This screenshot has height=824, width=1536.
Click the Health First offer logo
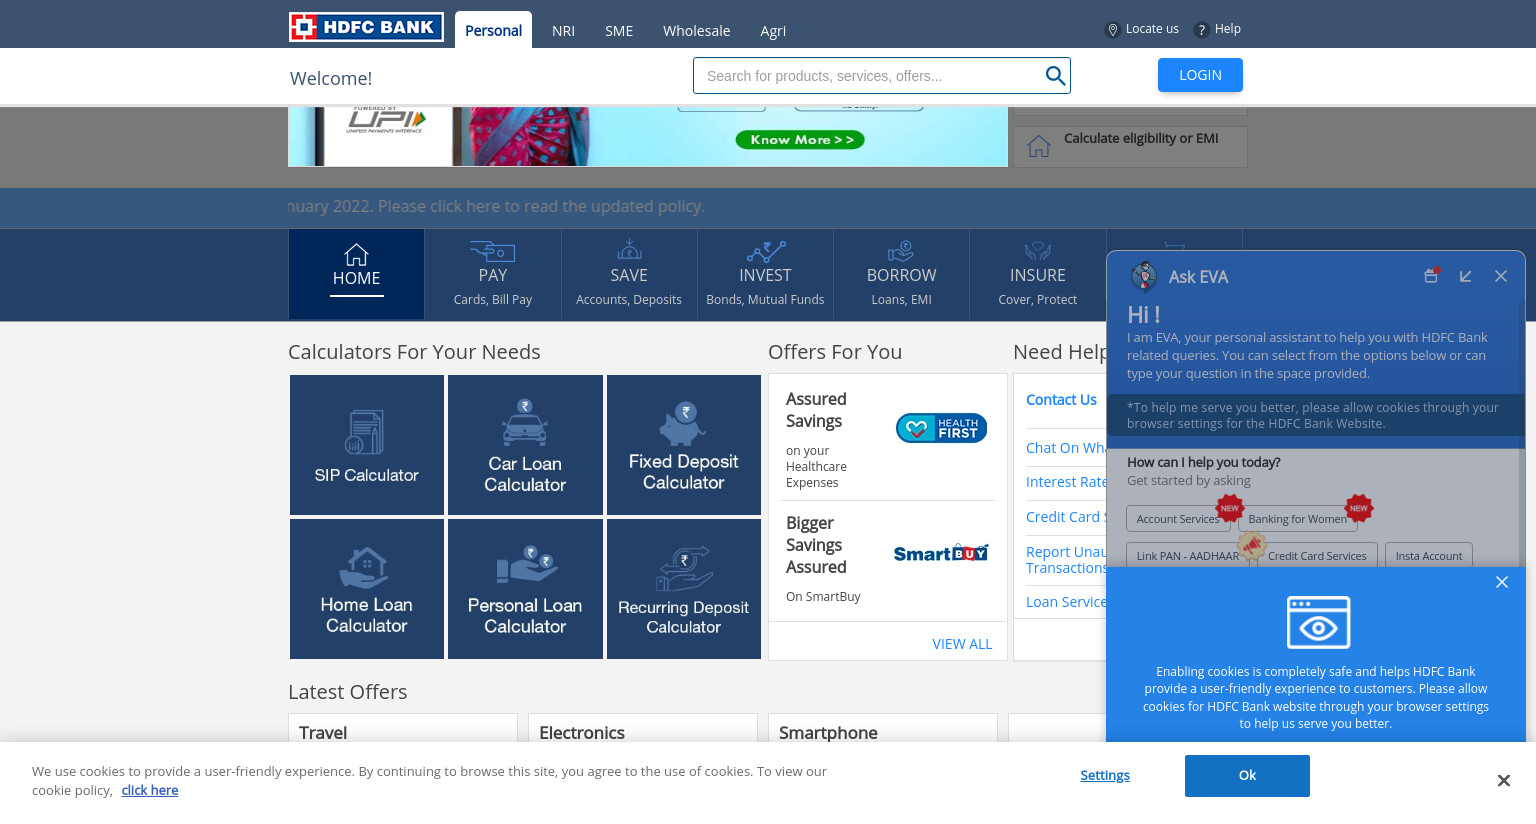click(941, 428)
